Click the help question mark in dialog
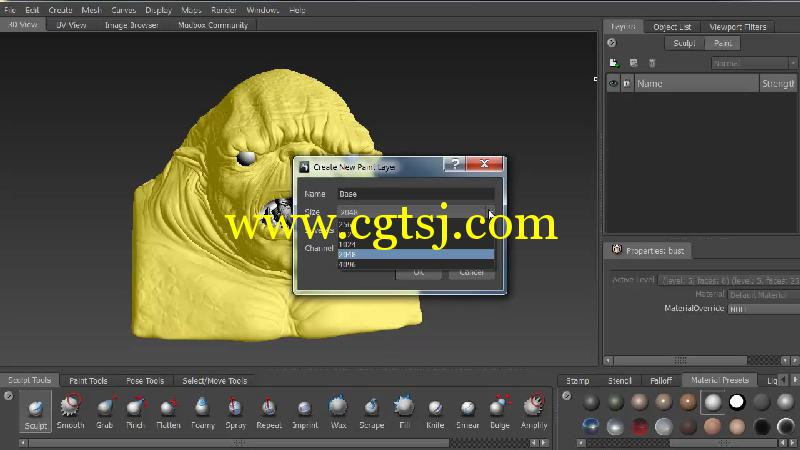This screenshot has width=800, height=450. point(455,164)
